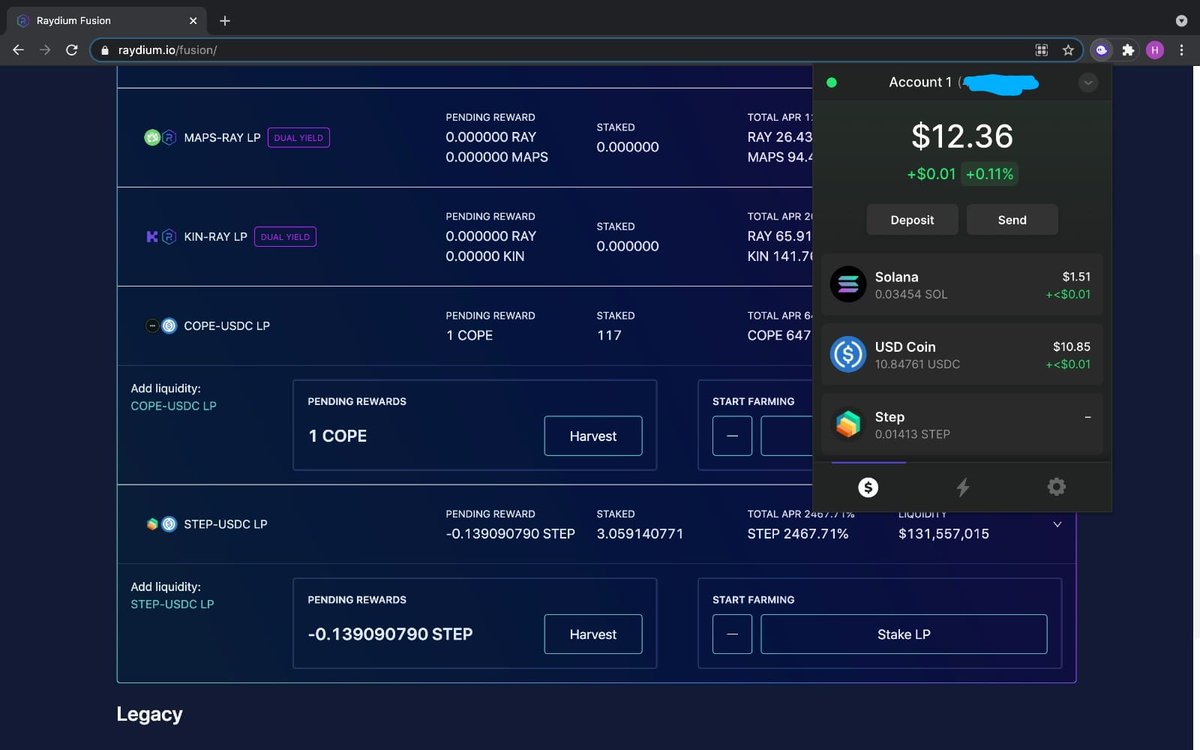Image resolution: width=1200 pixels, height=750 pixels.
Task: Select the Raydium Fusion browser tab
Action: (x=106, y=20)
